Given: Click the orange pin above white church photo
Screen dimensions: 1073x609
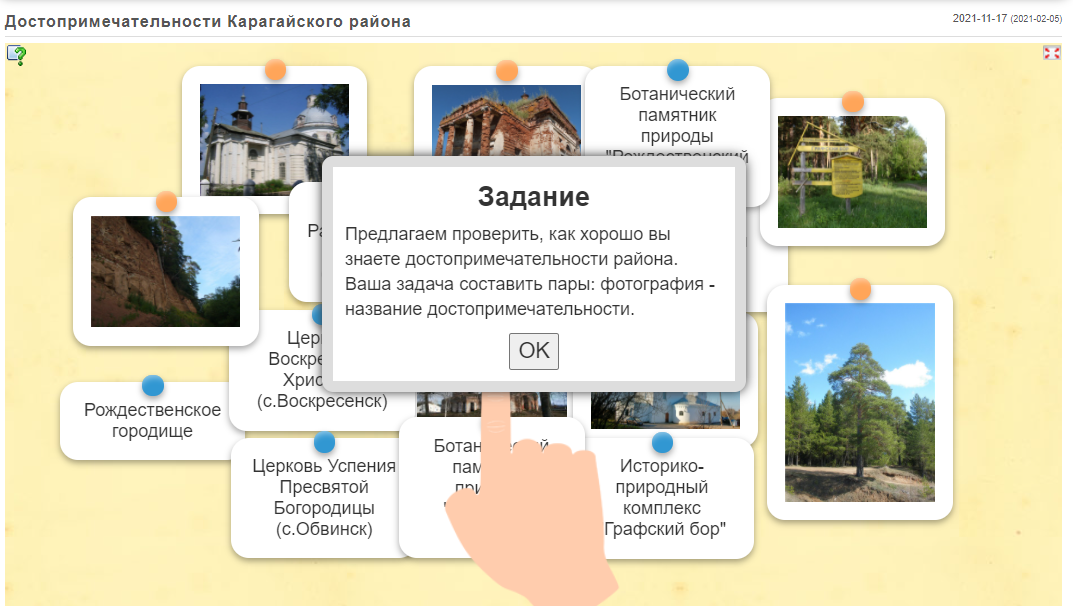Looking at the screenshot, I should pos(275,70).
